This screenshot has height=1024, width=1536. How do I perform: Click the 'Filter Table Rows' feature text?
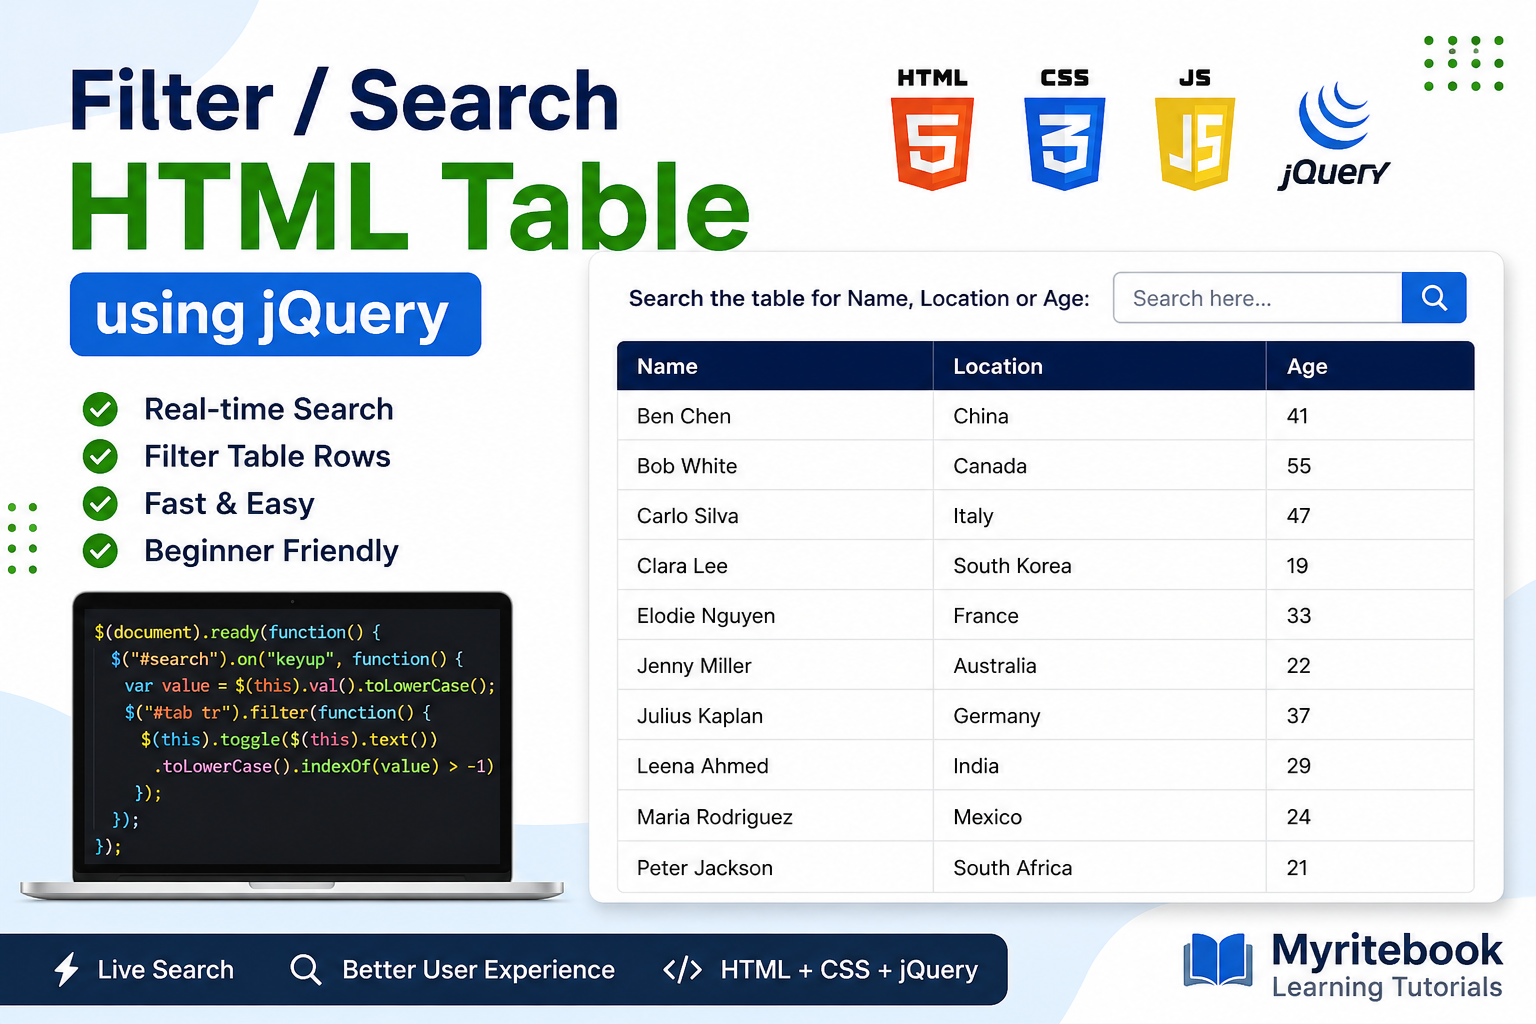pos(267,456)
